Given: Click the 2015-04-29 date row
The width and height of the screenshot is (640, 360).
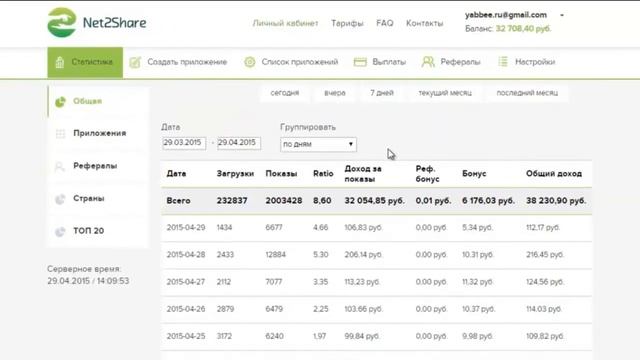Looking at the screenshot, I should tap(376, 228).
